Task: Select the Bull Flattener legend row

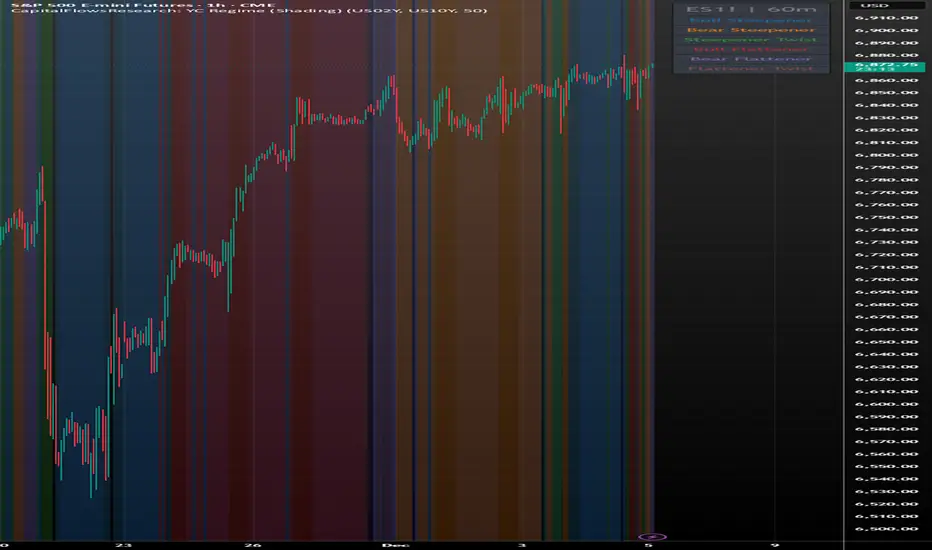Action: (x=751, y=49)
